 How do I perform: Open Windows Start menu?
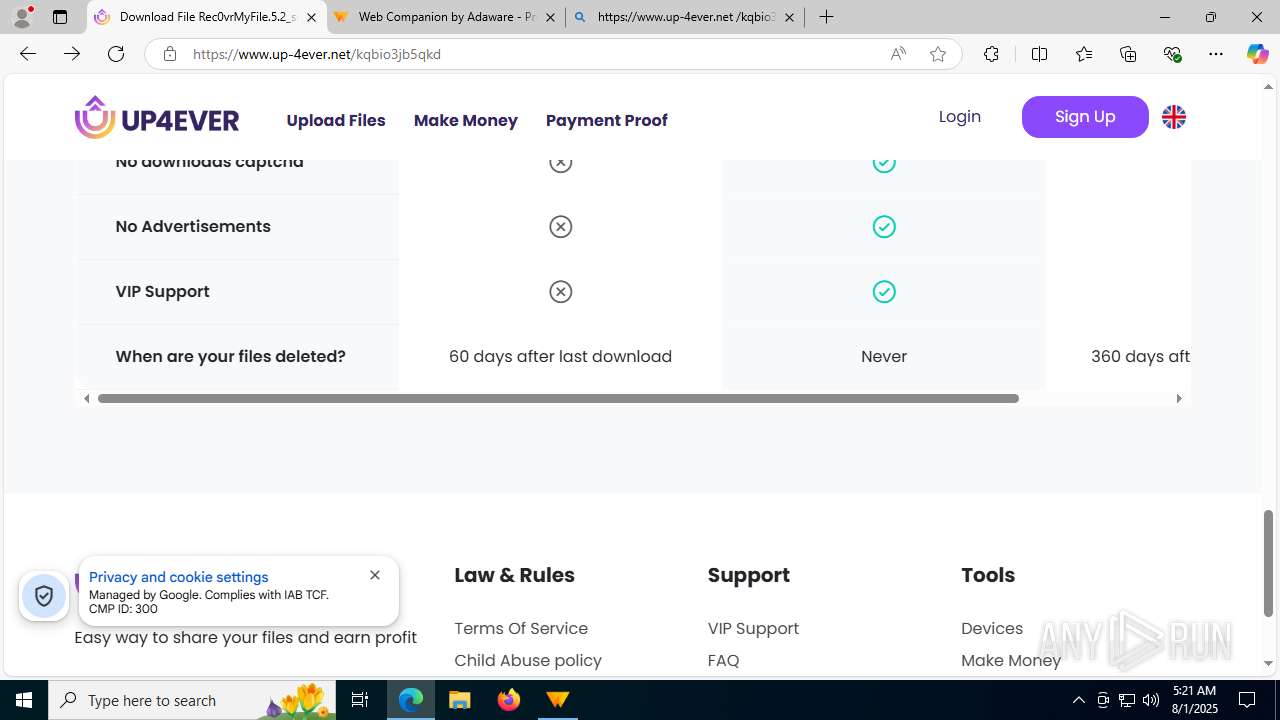(x=24, y=700)
